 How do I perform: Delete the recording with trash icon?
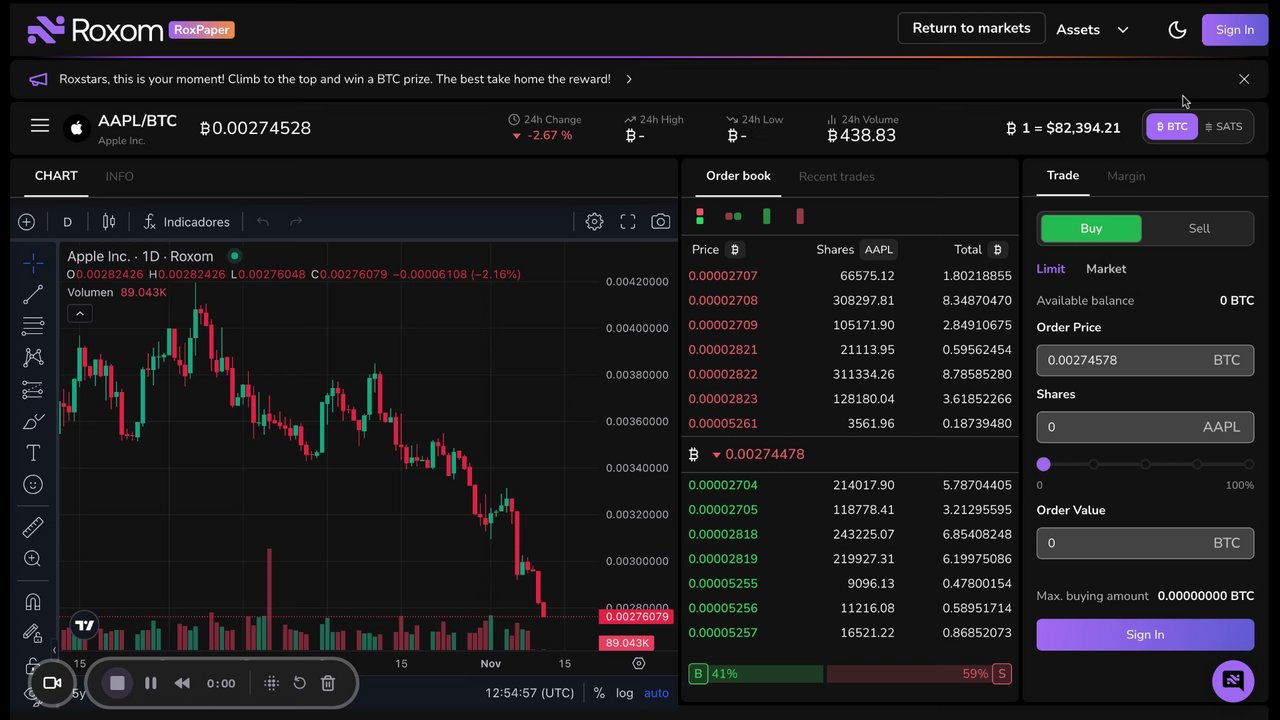[328, 683]
